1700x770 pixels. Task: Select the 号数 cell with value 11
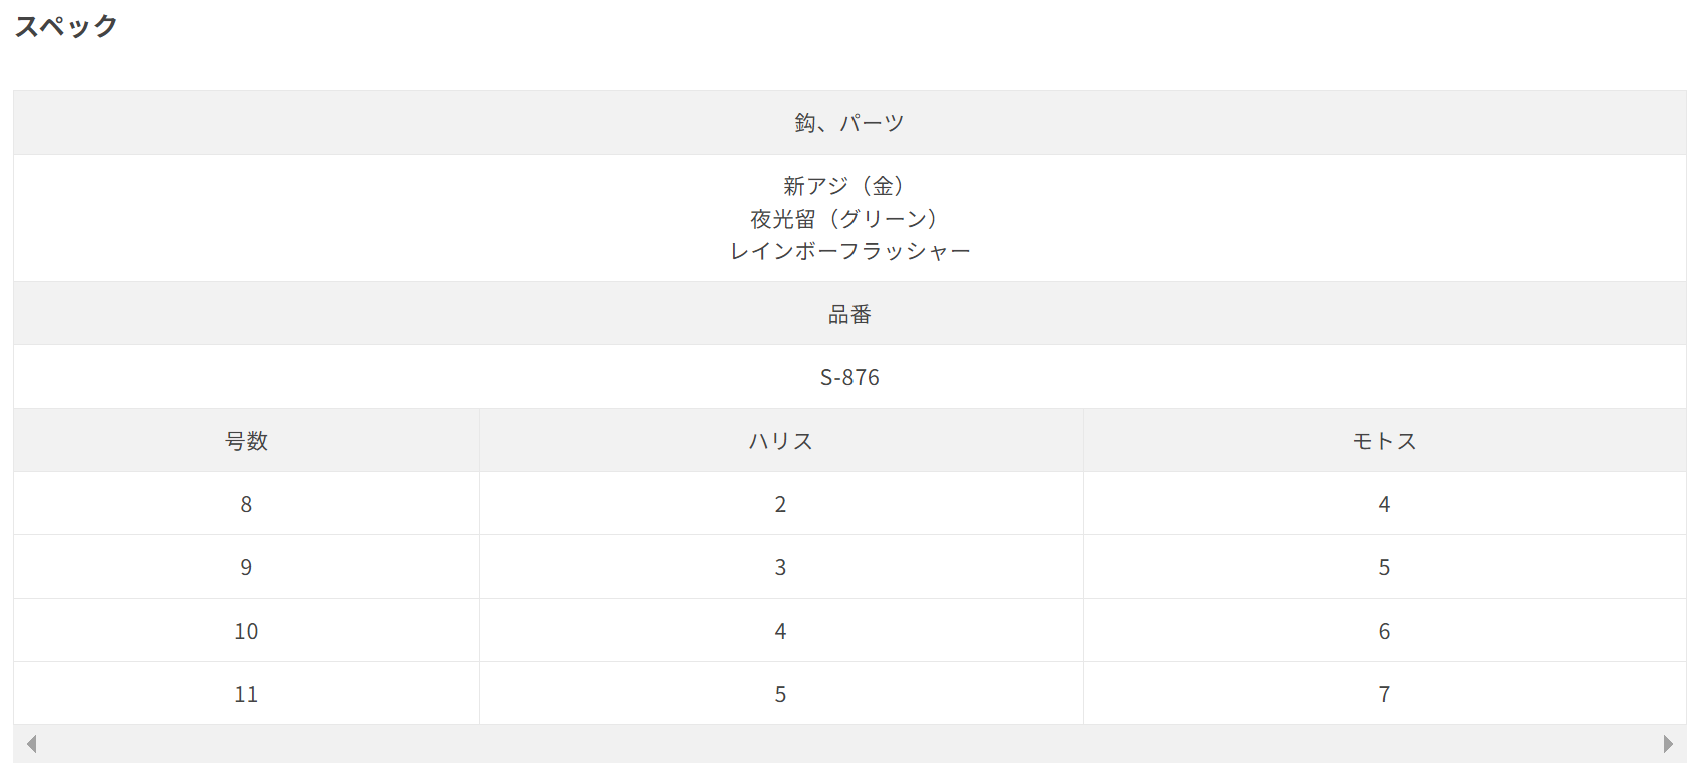(x=246, y=694)
